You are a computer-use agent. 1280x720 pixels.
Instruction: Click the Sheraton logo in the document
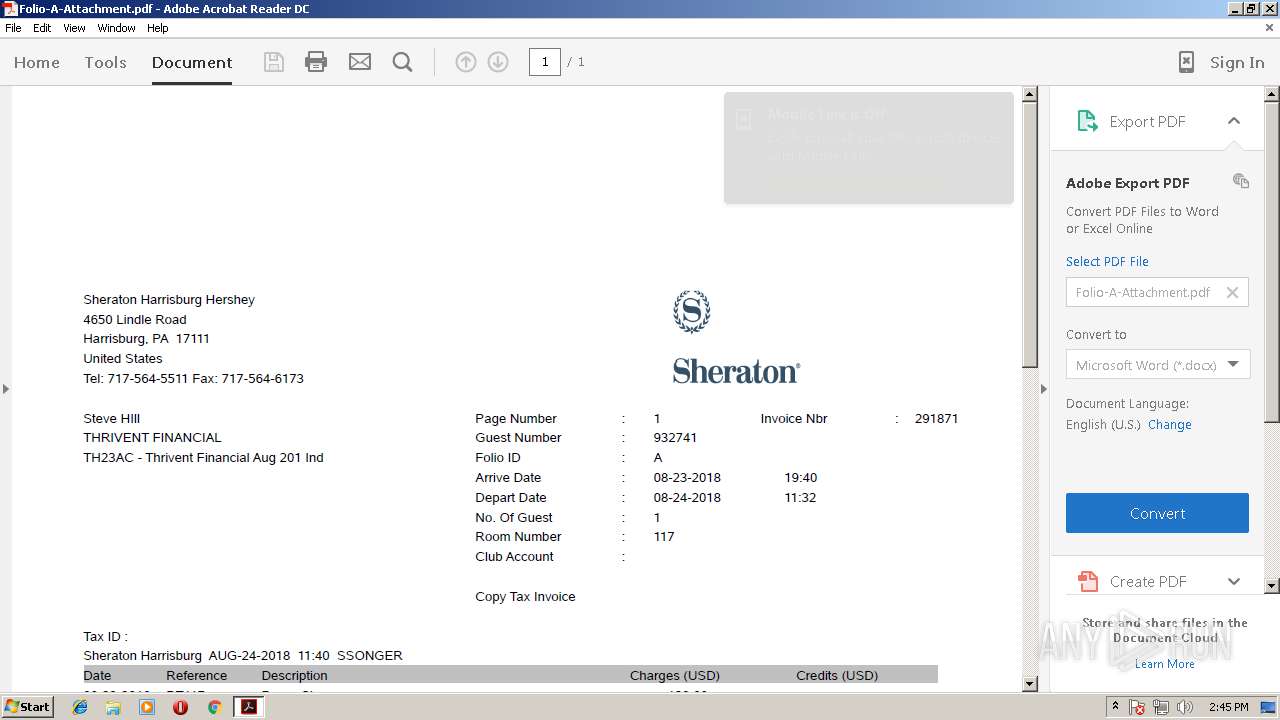tap(736, 337)
